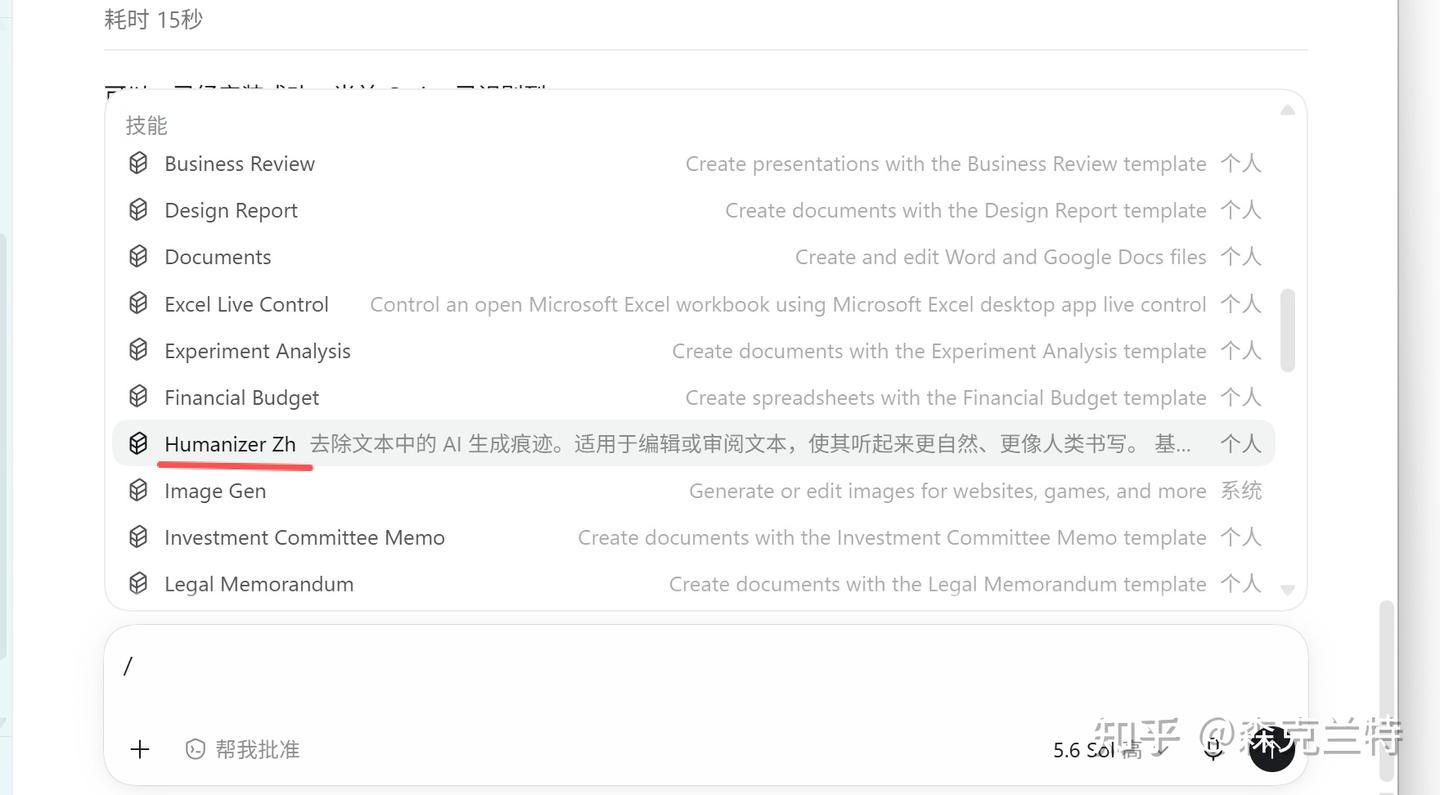Select the Investment Committee Memo skill
The width and height of the screenshot is (1440, 795).
point(694,537)
